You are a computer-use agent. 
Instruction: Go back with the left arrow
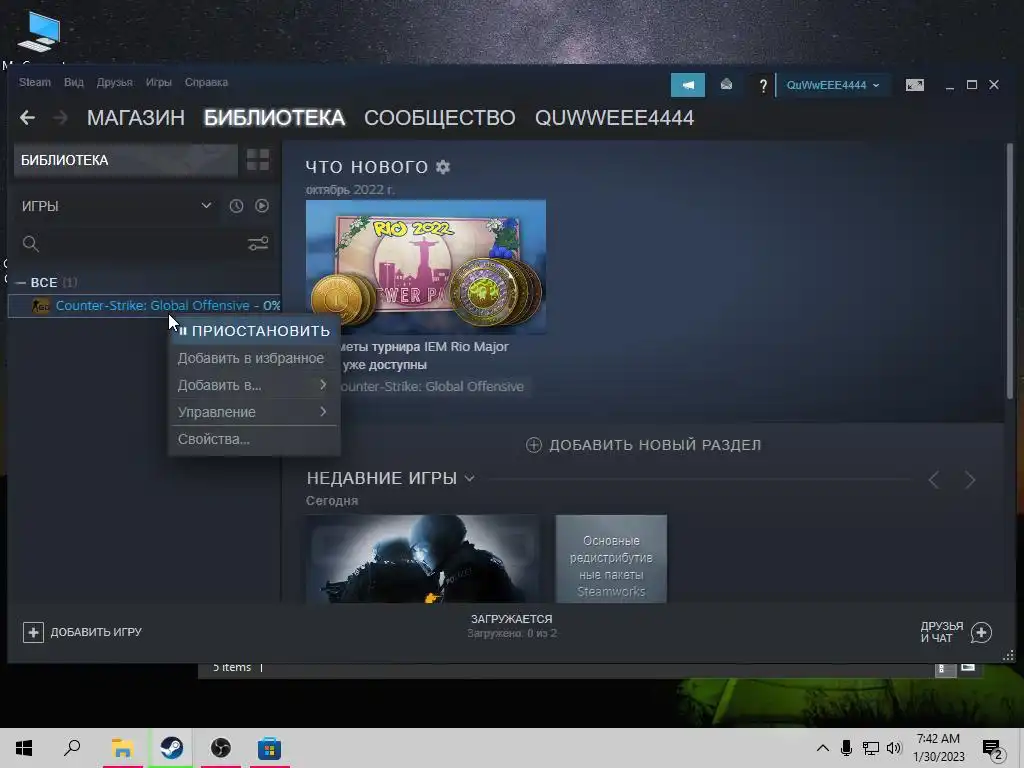tap(27, 118)
